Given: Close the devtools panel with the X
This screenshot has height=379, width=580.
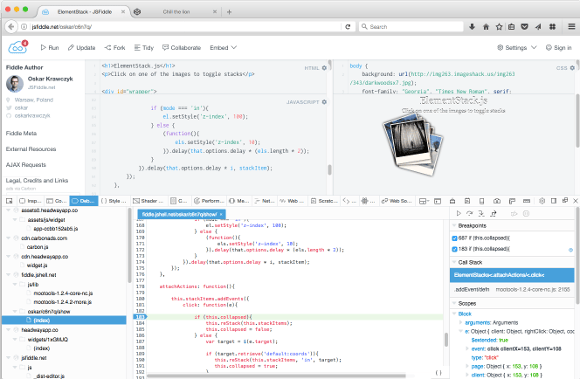Looking at the screenshot, I should click(575, 201).
